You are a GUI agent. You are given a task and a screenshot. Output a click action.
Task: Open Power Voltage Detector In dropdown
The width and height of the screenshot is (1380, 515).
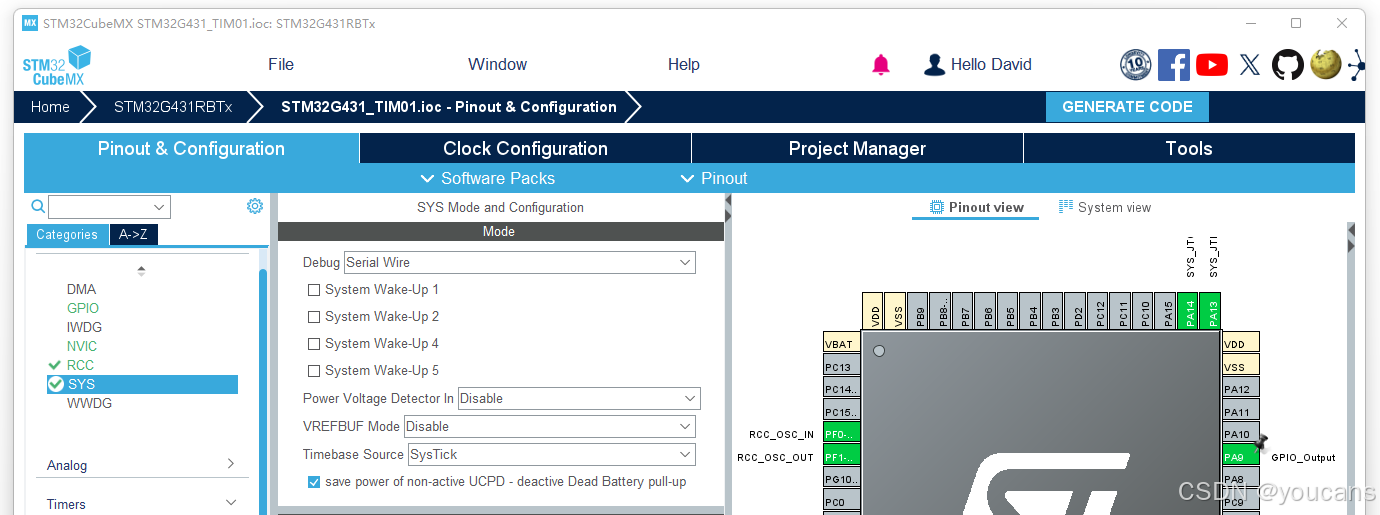pos(579,398)
